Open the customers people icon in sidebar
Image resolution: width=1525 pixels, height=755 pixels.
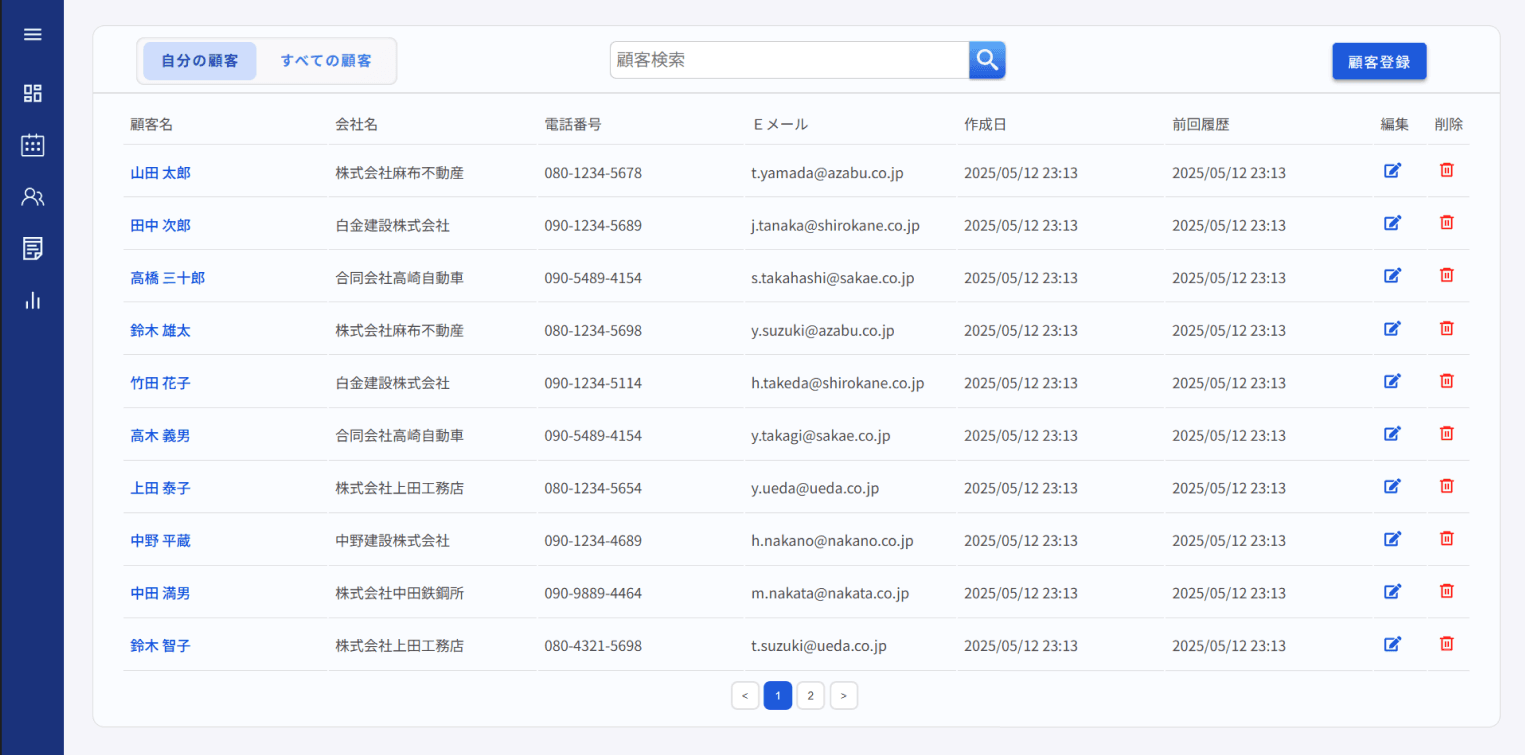(32, 197)
